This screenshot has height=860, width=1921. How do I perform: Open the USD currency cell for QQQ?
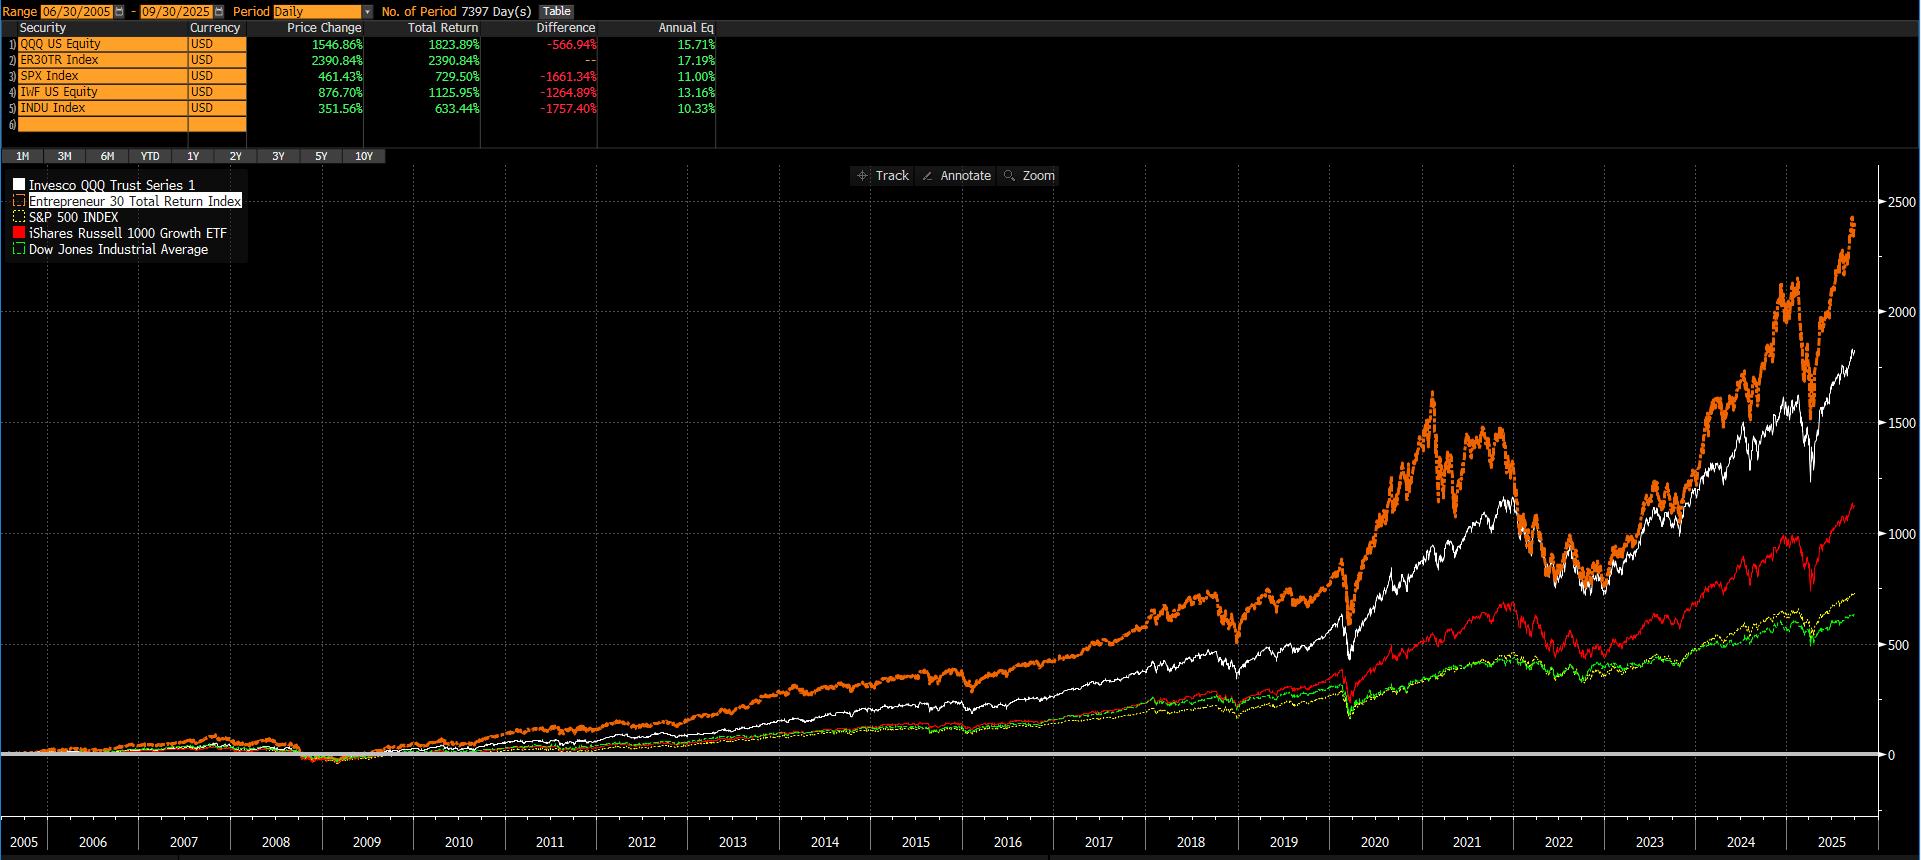coord(216,44)
